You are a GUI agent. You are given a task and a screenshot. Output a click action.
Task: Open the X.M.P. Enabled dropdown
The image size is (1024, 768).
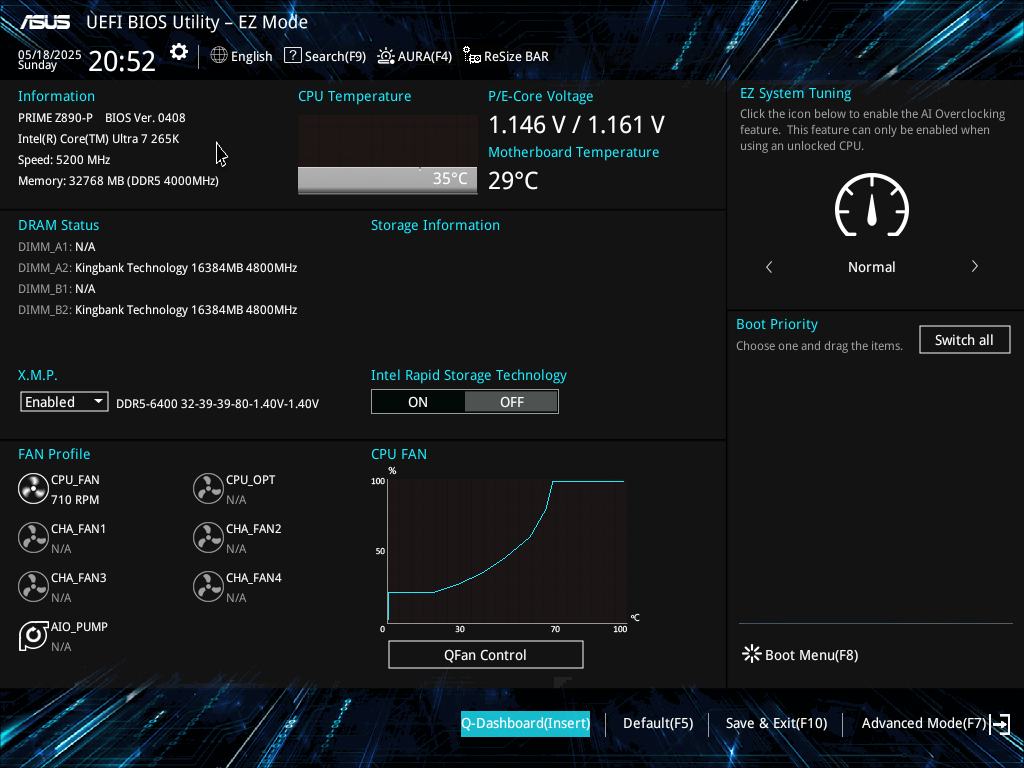click(x=64, y=402)
